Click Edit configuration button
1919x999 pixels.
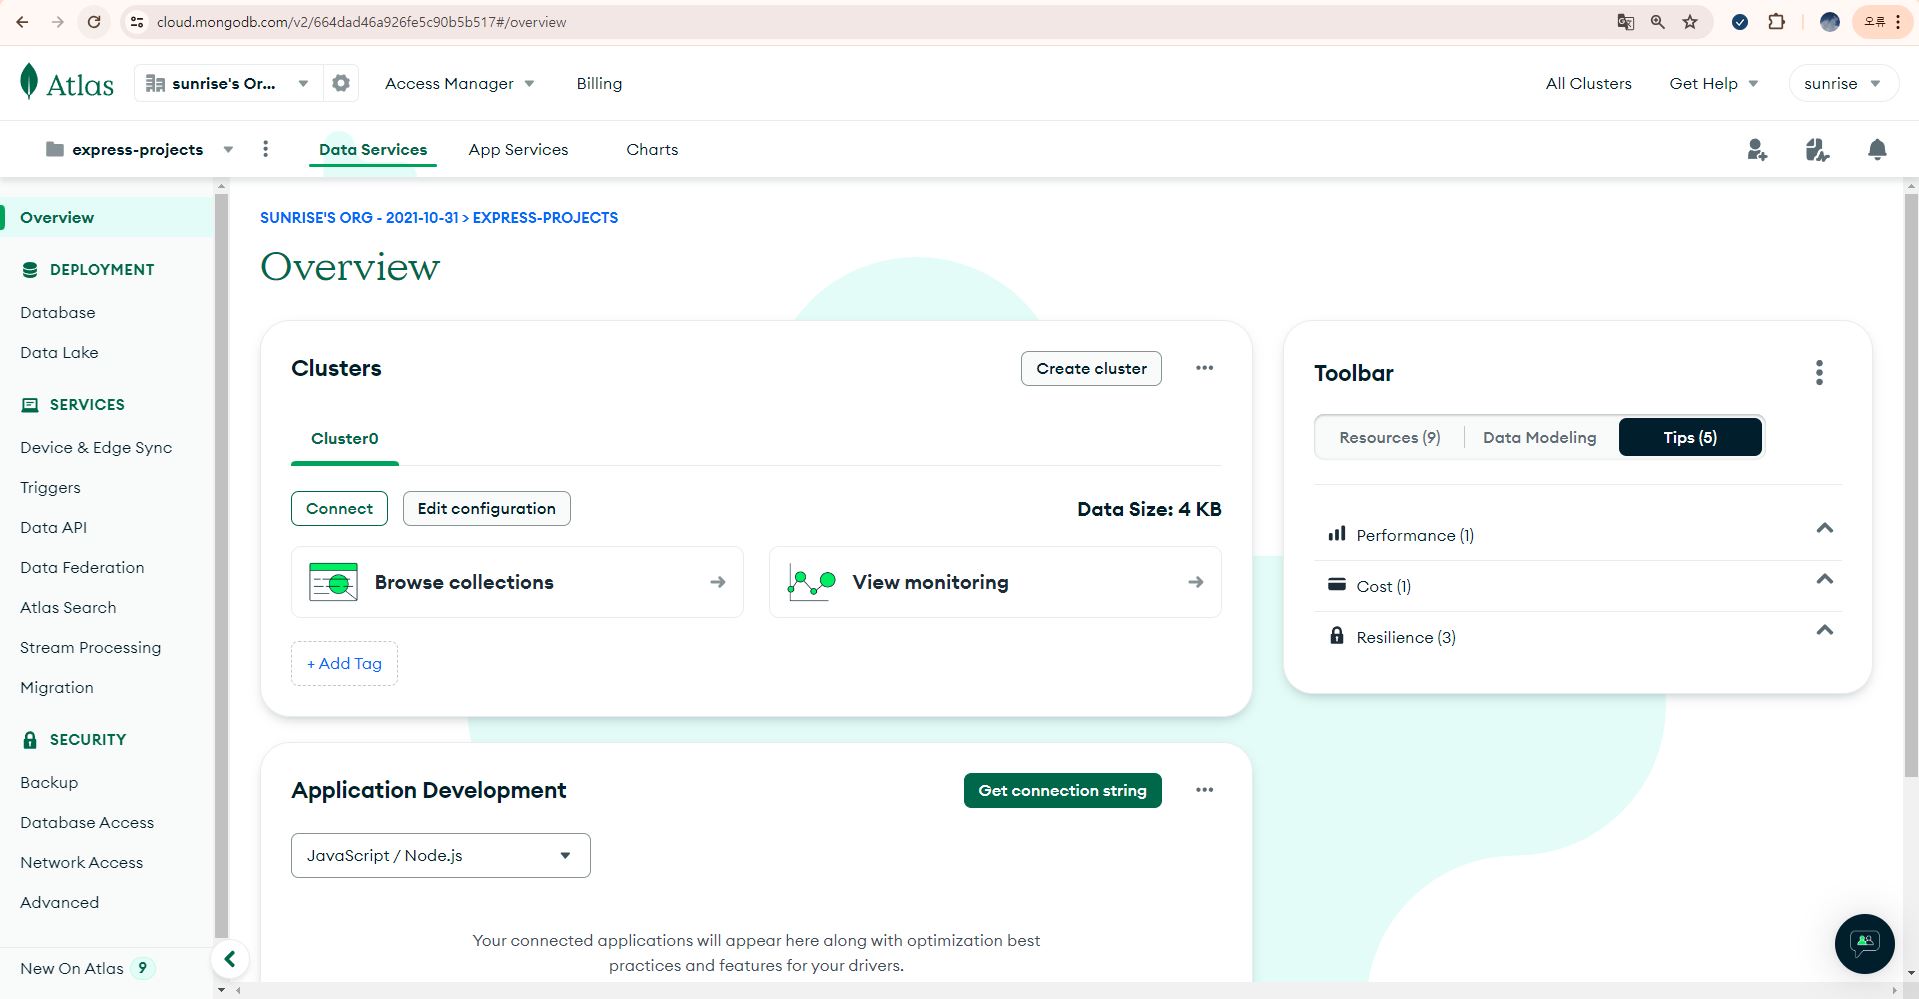(x=486, y=509)
